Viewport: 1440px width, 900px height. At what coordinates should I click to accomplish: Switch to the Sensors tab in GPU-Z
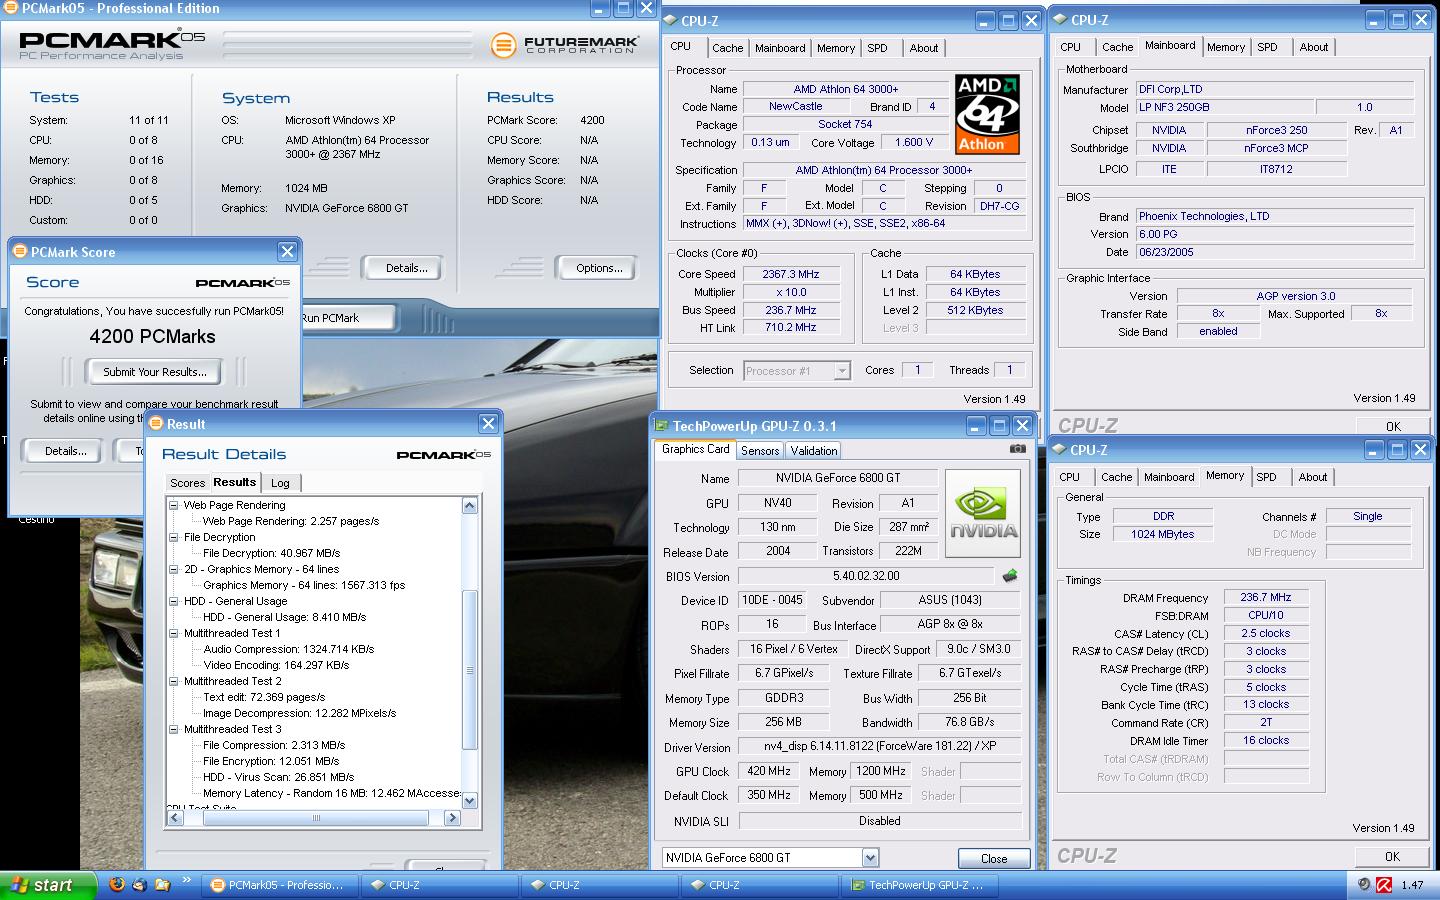pos(760,451)
